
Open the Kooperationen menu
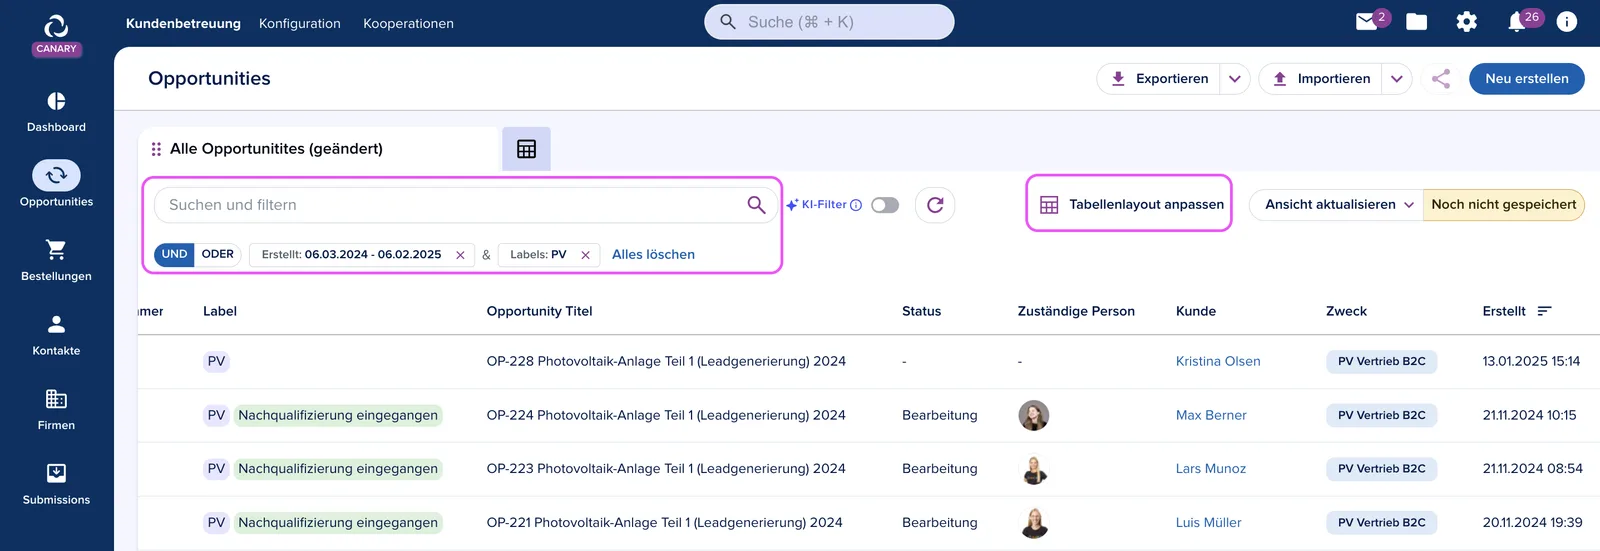click(x=408, y=23)
